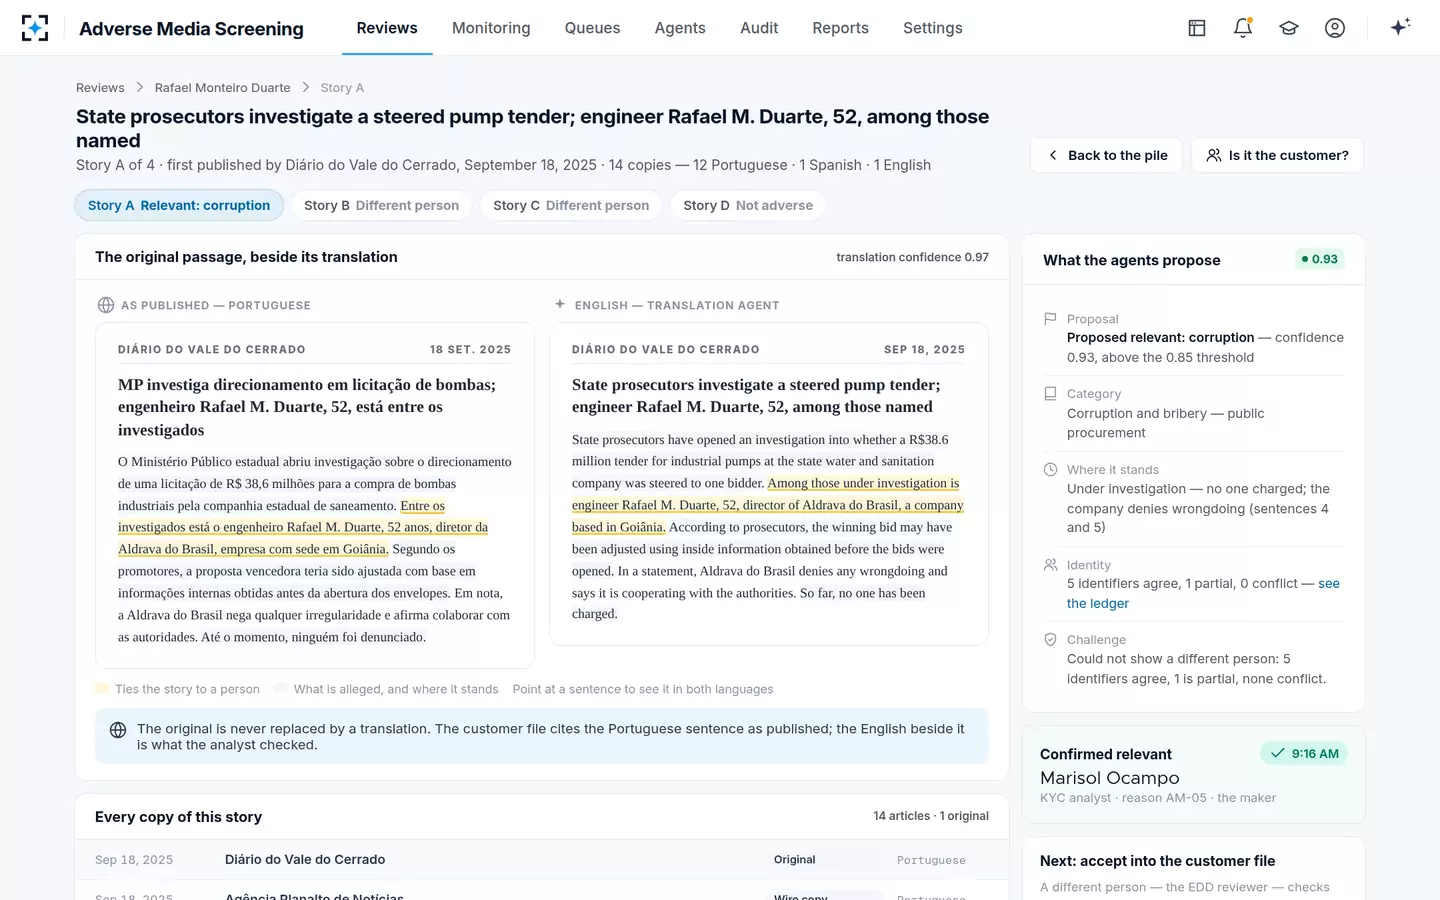Open the layout panel icon in header
Image resolution: width=1440 pixels, height=900 pixels.
tap(1197, 28)
